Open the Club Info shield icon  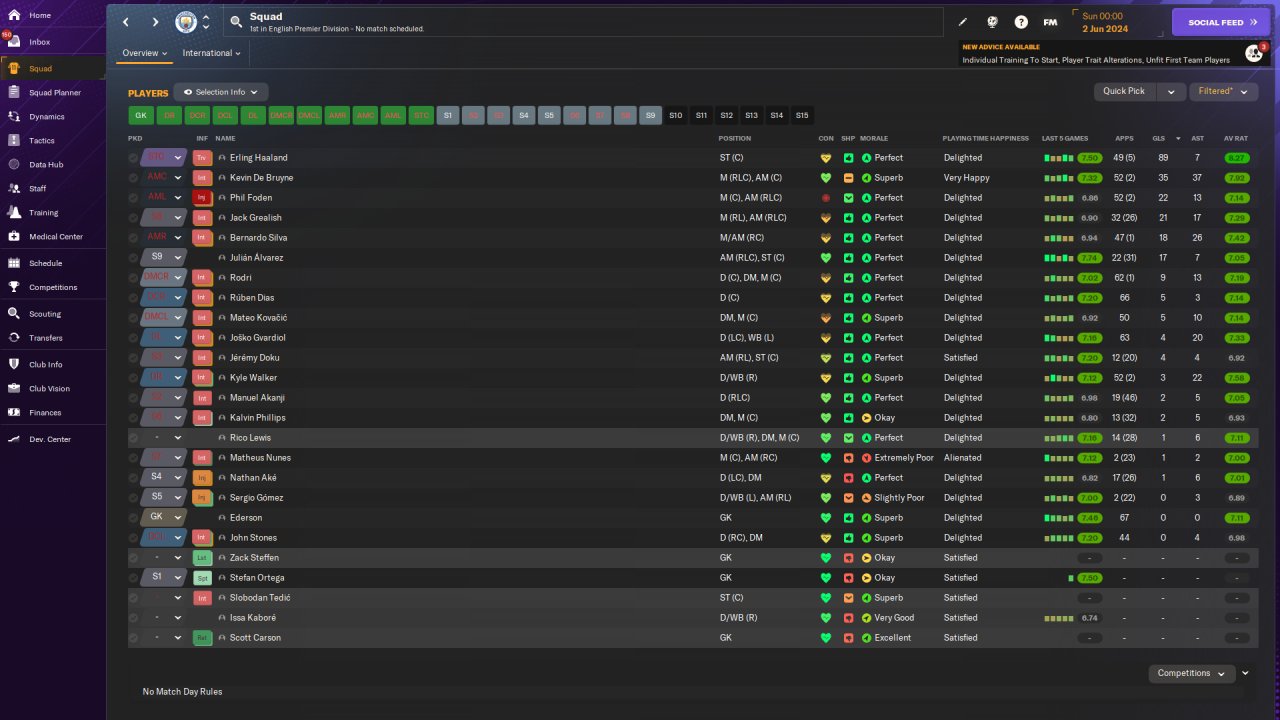[14, 364]
